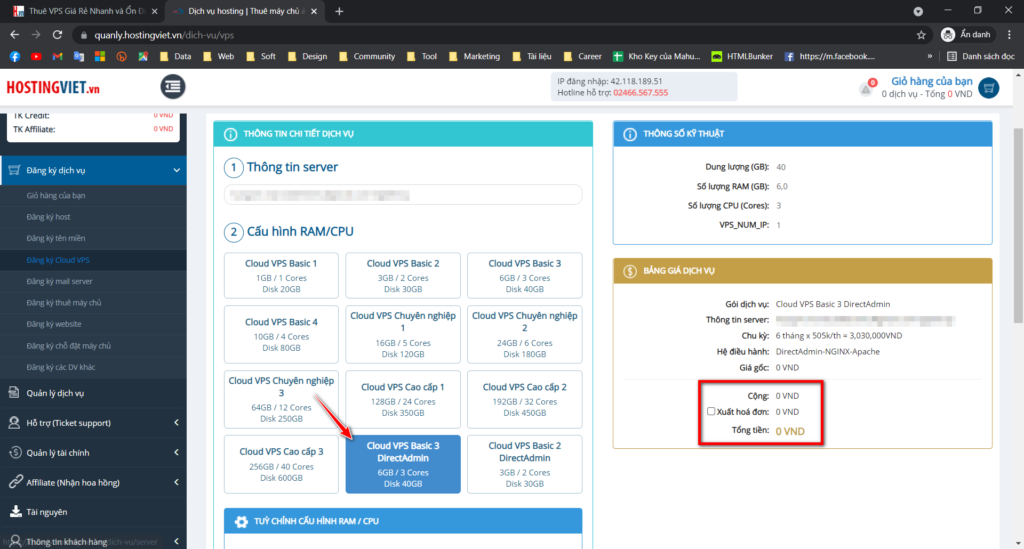This screenshot has width=1024, height=549.
Task: Open the shopping cart icon
Action: [989, 87]
